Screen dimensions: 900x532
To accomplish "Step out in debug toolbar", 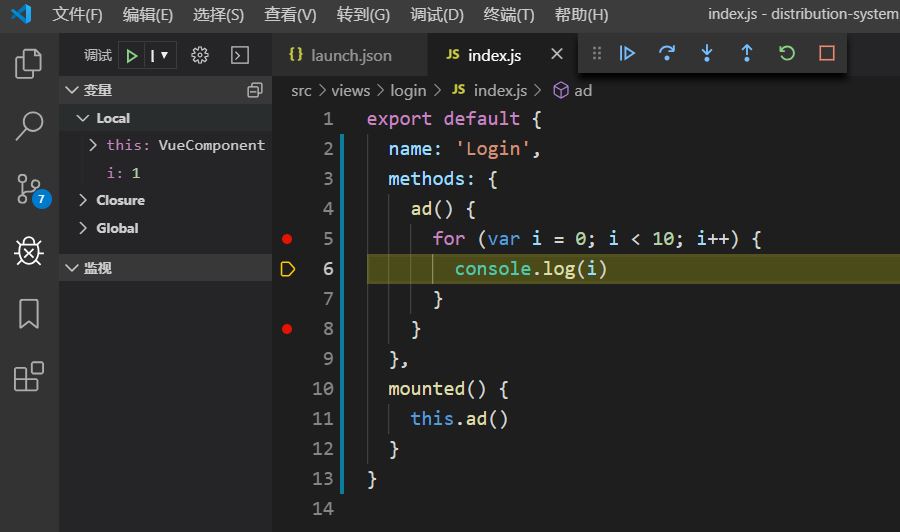I will [747, 53].
